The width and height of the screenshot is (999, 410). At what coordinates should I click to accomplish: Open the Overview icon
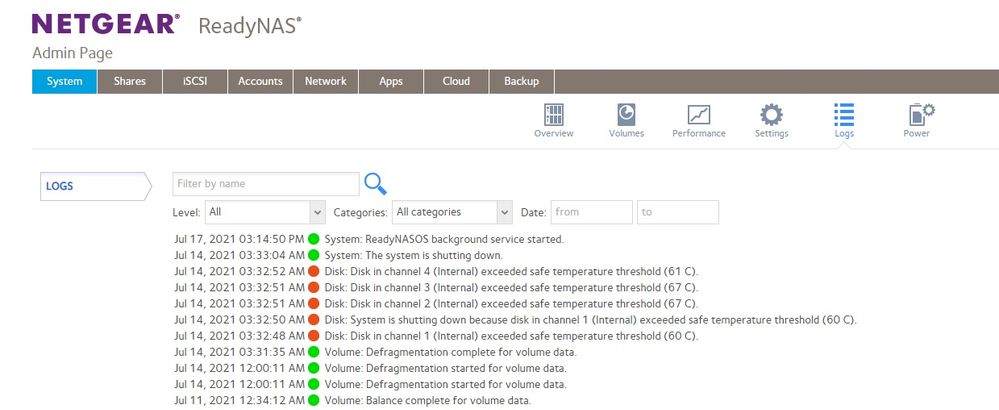553,115
